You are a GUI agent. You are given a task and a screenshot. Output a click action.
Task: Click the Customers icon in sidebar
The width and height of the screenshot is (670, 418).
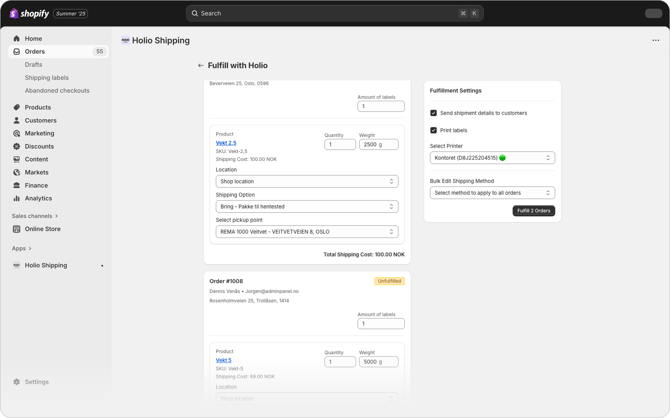pyautogui.click(x=17, y=120)
